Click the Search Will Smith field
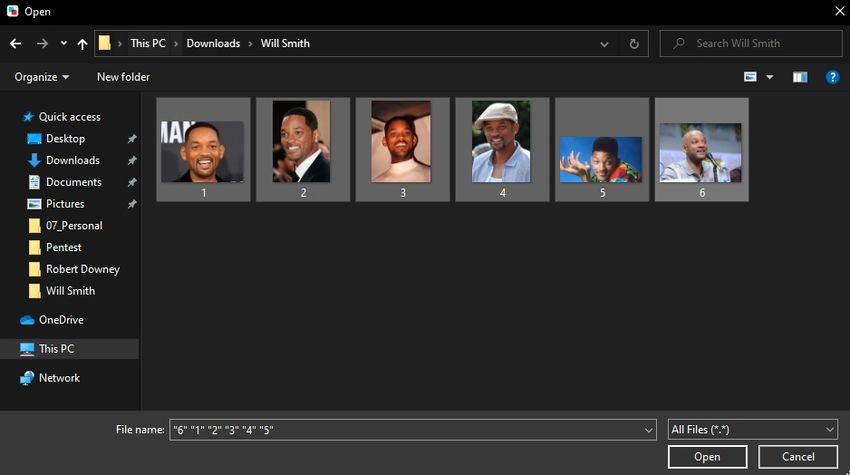This screenshot has width=850, height=475. 751,43
